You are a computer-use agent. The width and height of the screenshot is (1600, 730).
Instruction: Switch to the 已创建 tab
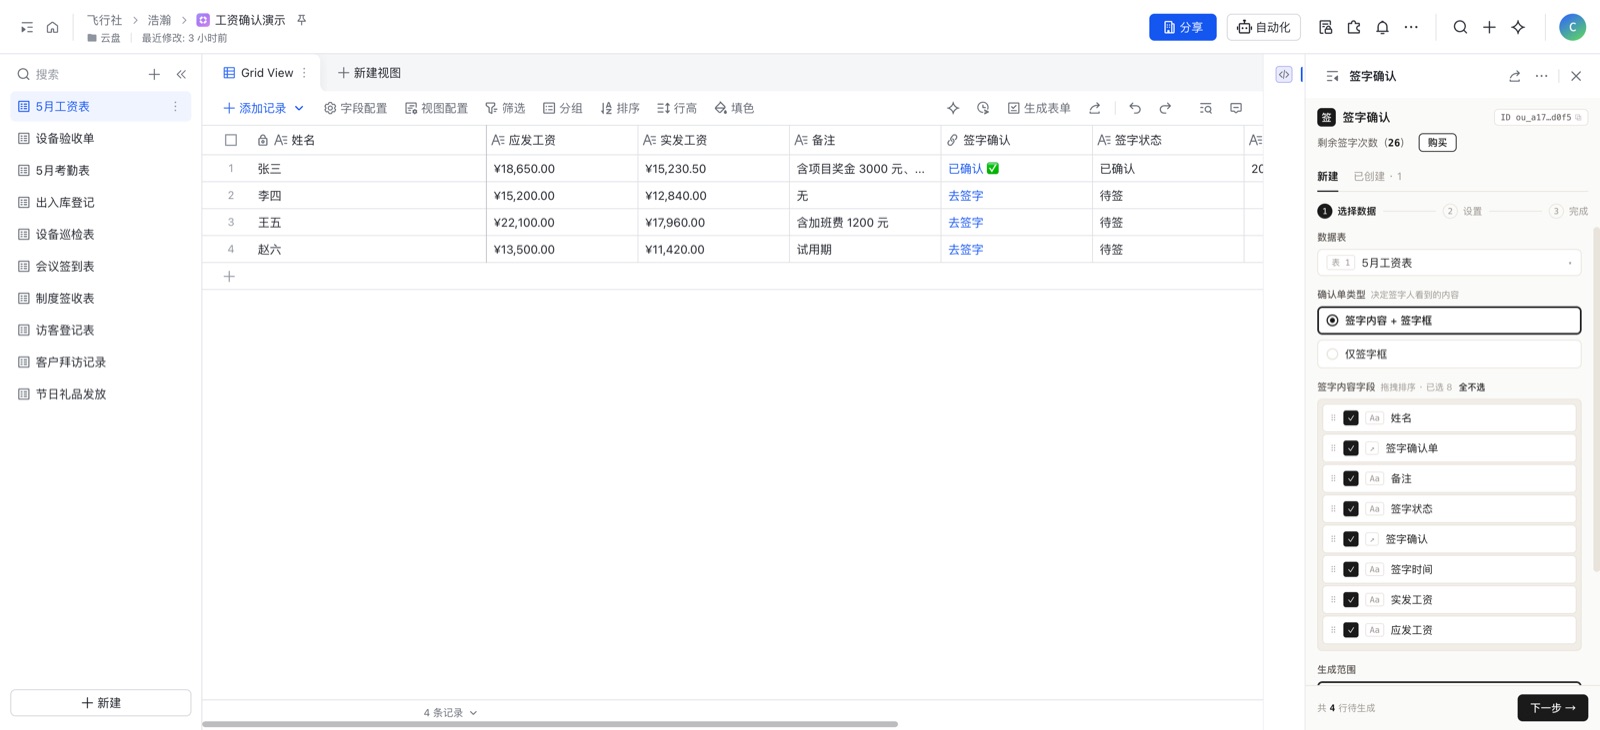[1377, 176]
